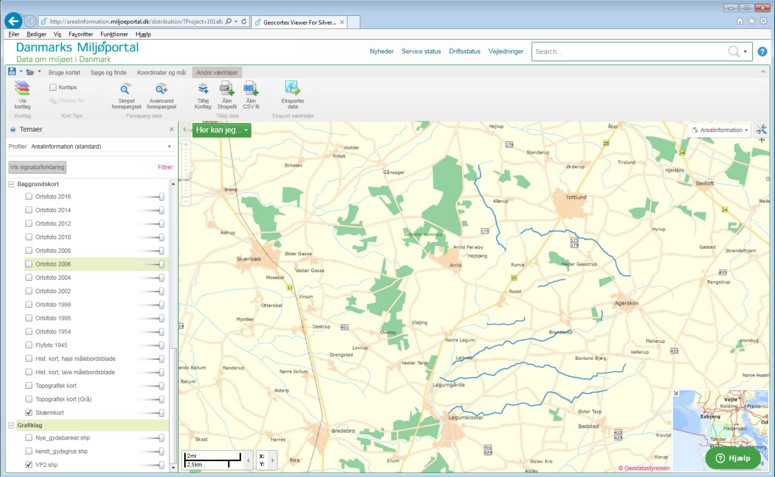Select Avanceret forespørgsel query tool
The height and width of the screenshot is (477, 775).
(162, 96)
